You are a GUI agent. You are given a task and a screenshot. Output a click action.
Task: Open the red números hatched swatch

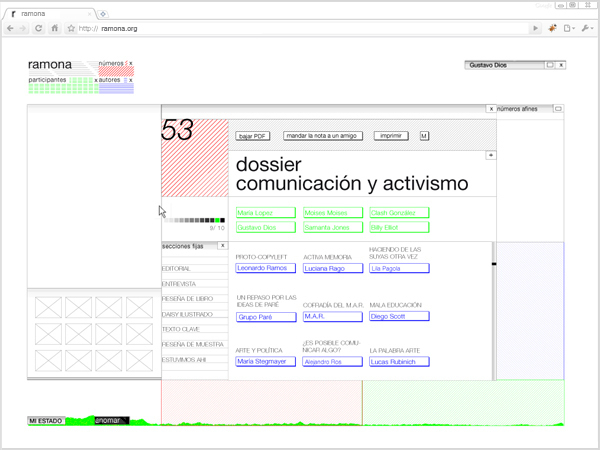point(116,72)
